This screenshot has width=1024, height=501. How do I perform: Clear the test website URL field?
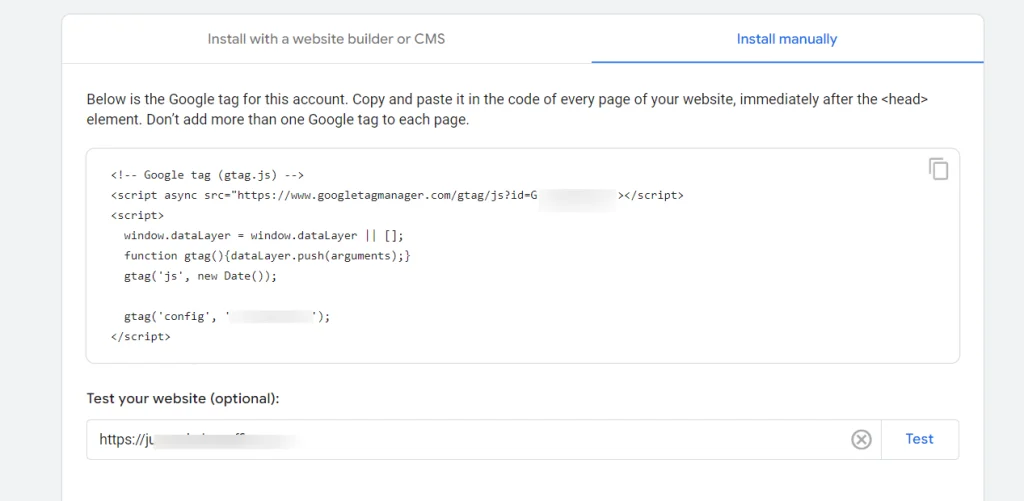(861, 440)
